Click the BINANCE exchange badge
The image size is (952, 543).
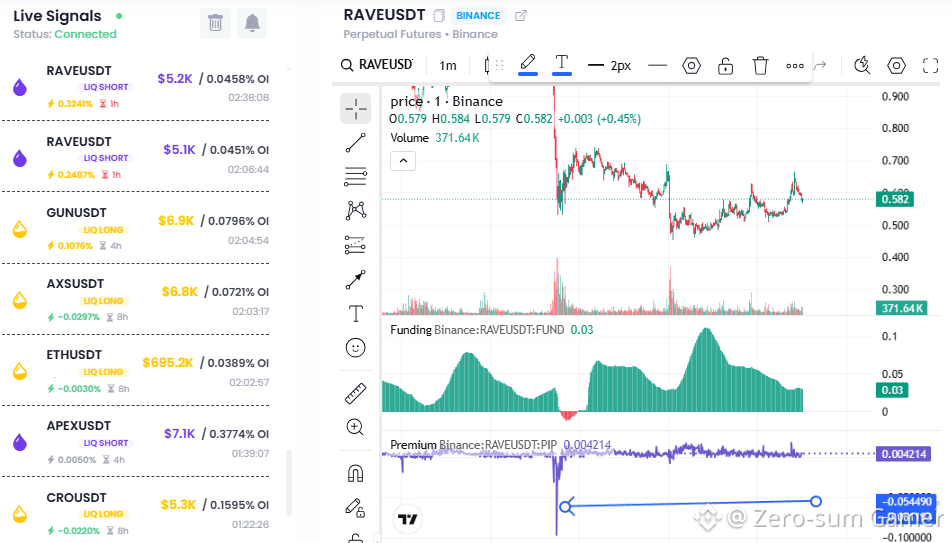pyautogui.click(x=478, y=16)
